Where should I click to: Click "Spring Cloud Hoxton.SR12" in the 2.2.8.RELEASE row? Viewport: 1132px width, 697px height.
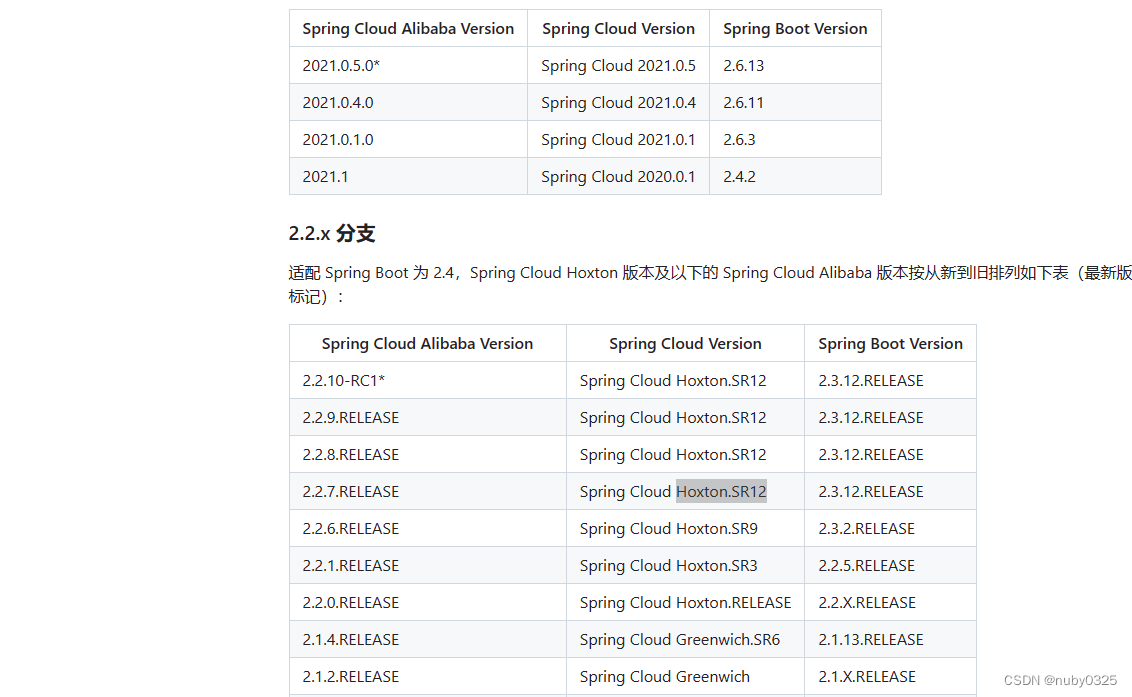click(x=673, y=454)
